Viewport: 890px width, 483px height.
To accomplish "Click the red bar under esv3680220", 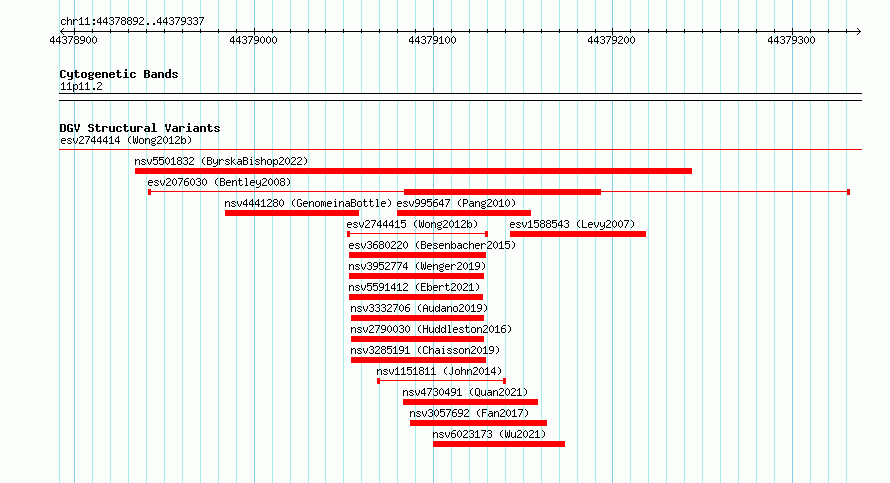I will coord(417,255).
